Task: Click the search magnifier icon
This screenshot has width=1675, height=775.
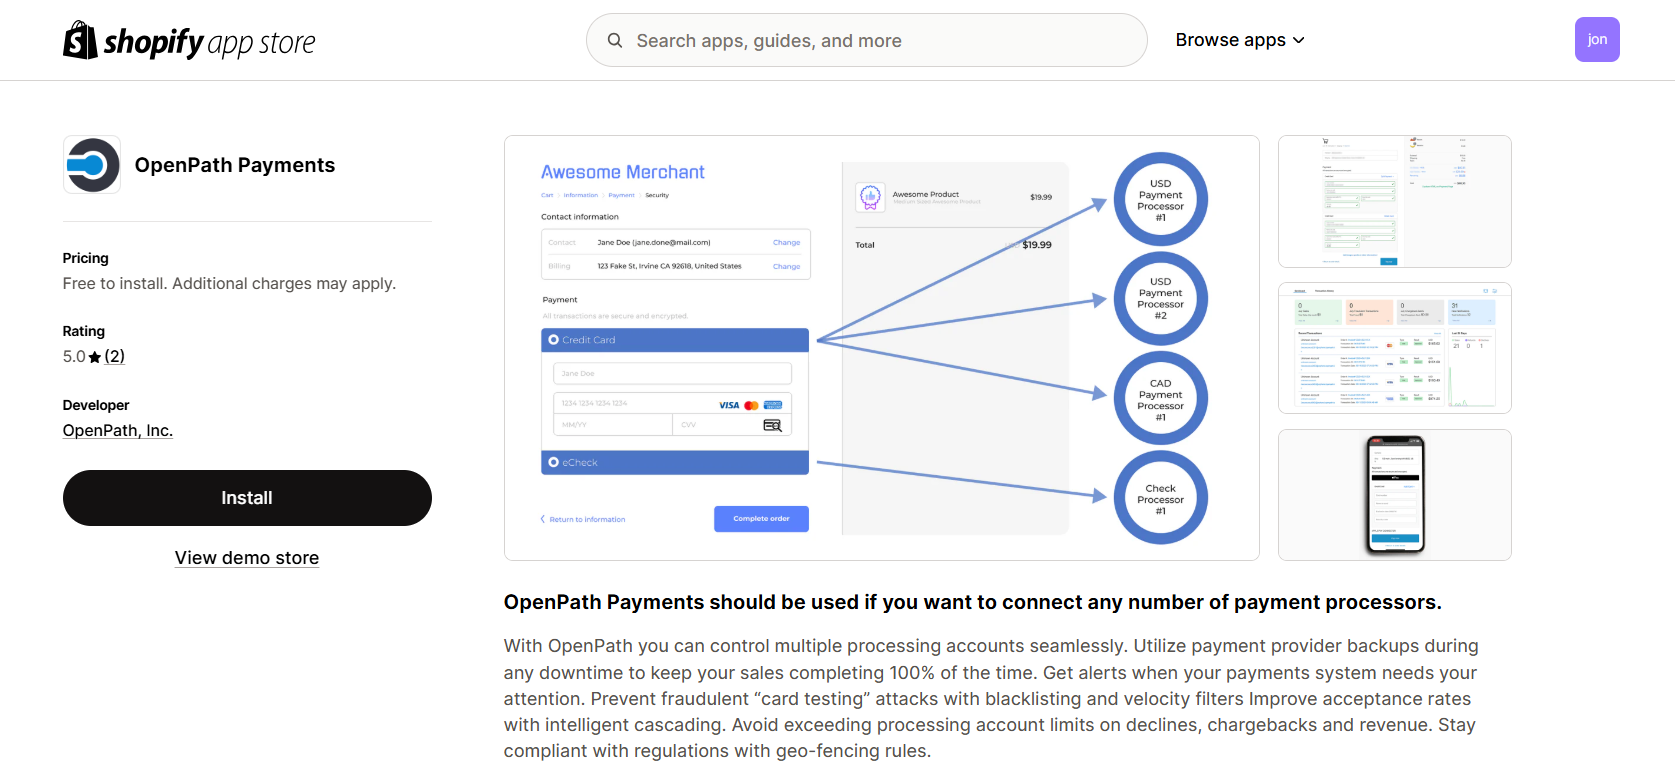Action: (615, 40)
